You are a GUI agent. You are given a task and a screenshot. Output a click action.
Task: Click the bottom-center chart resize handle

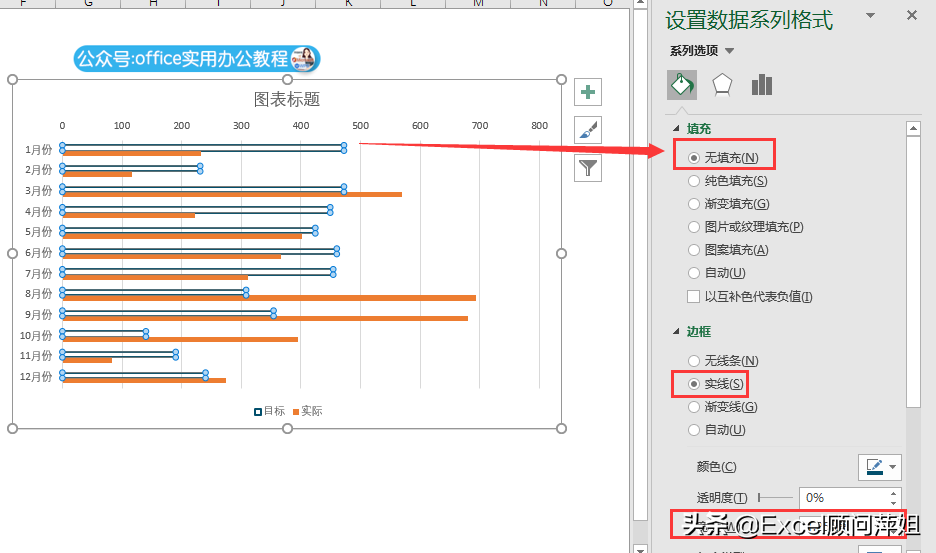pyautogui.click(x=287, y=428)
